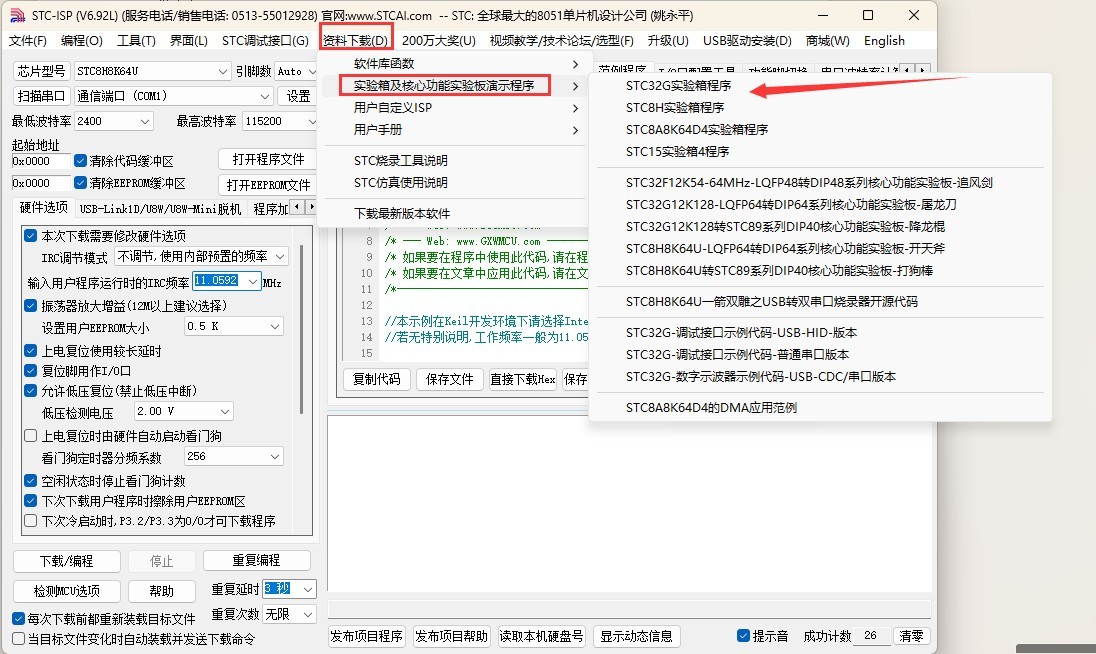Screen dimensions: 1096x654
Task: Click the STC-ISP app icon in title bar
Action: coord(17,15)
